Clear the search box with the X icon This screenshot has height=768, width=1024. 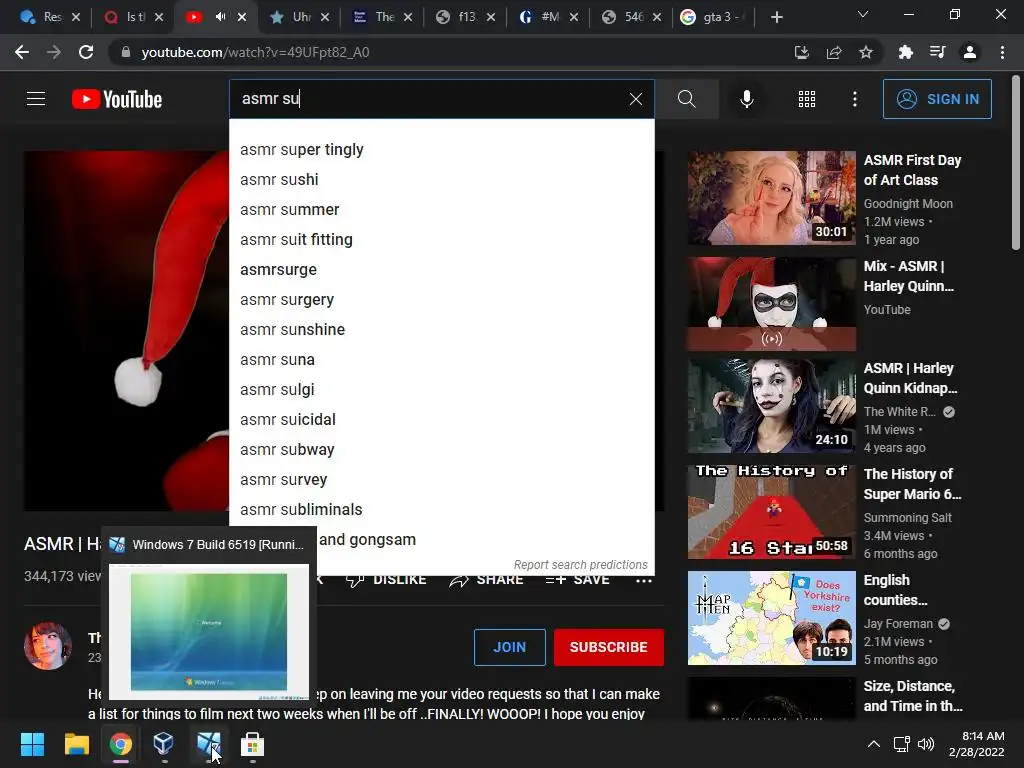point(635,99)
